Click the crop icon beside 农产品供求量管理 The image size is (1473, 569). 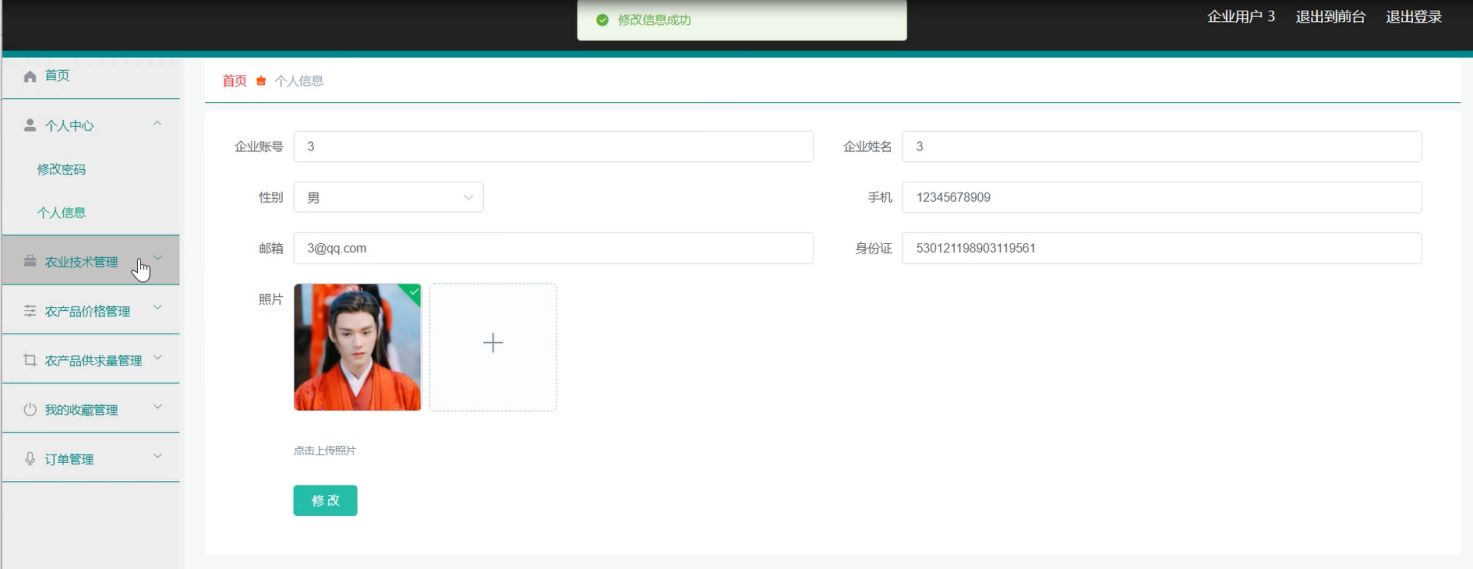point(30,360)
